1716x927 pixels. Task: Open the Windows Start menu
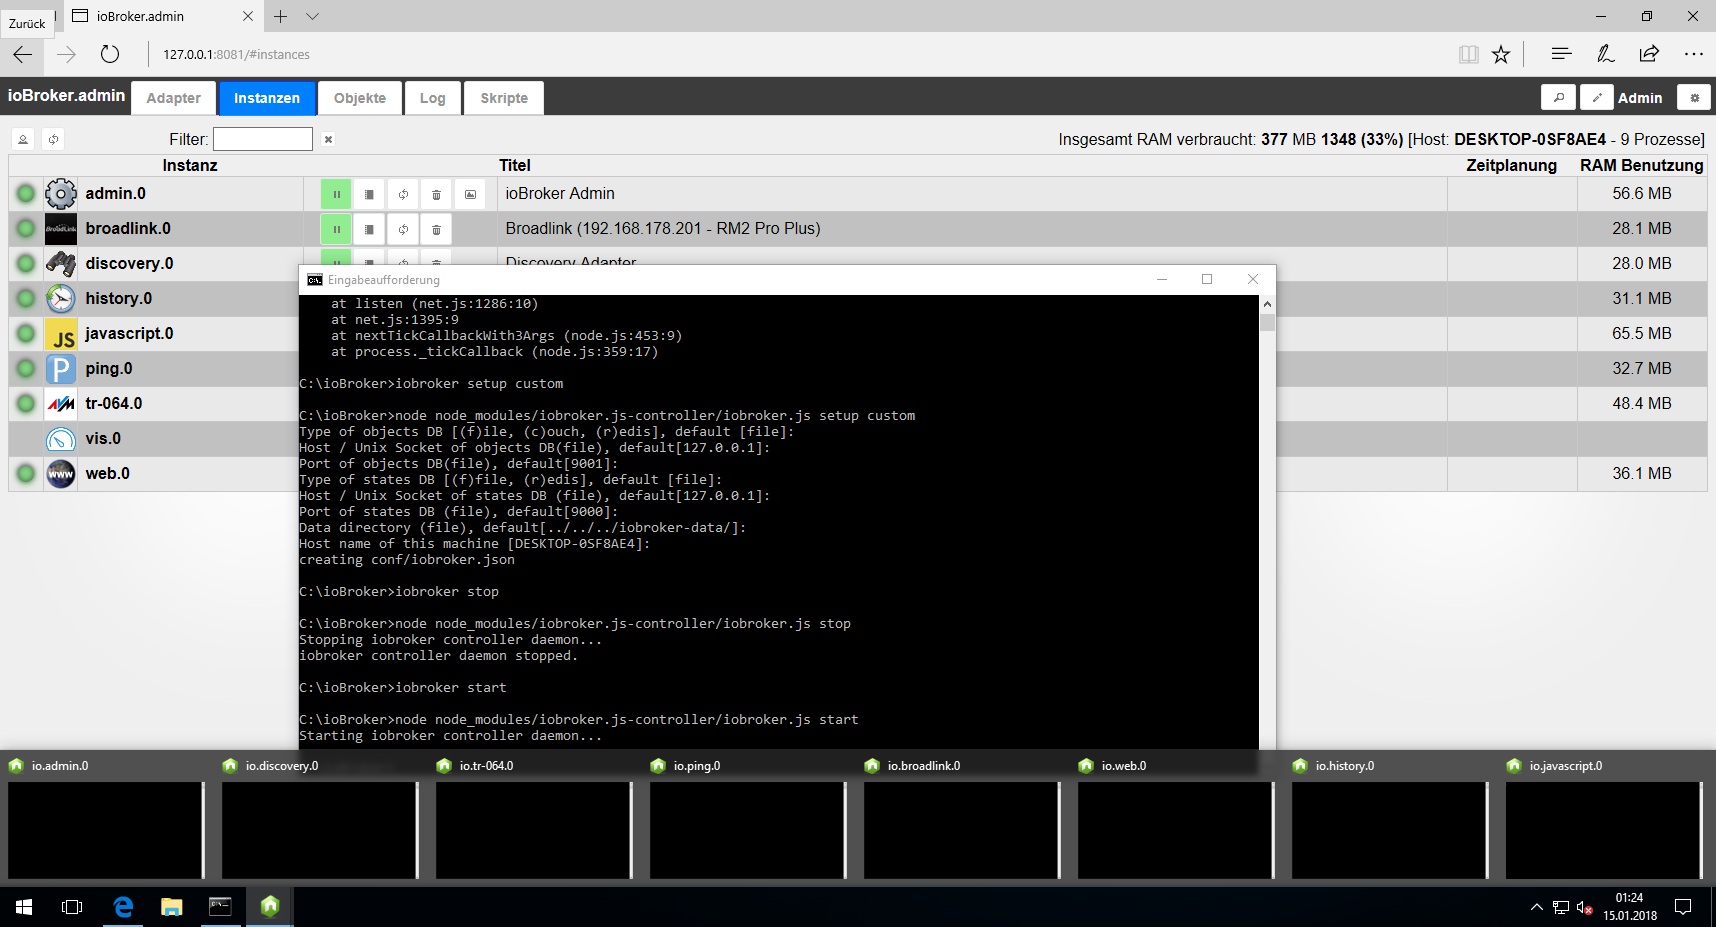pos(24,907)
